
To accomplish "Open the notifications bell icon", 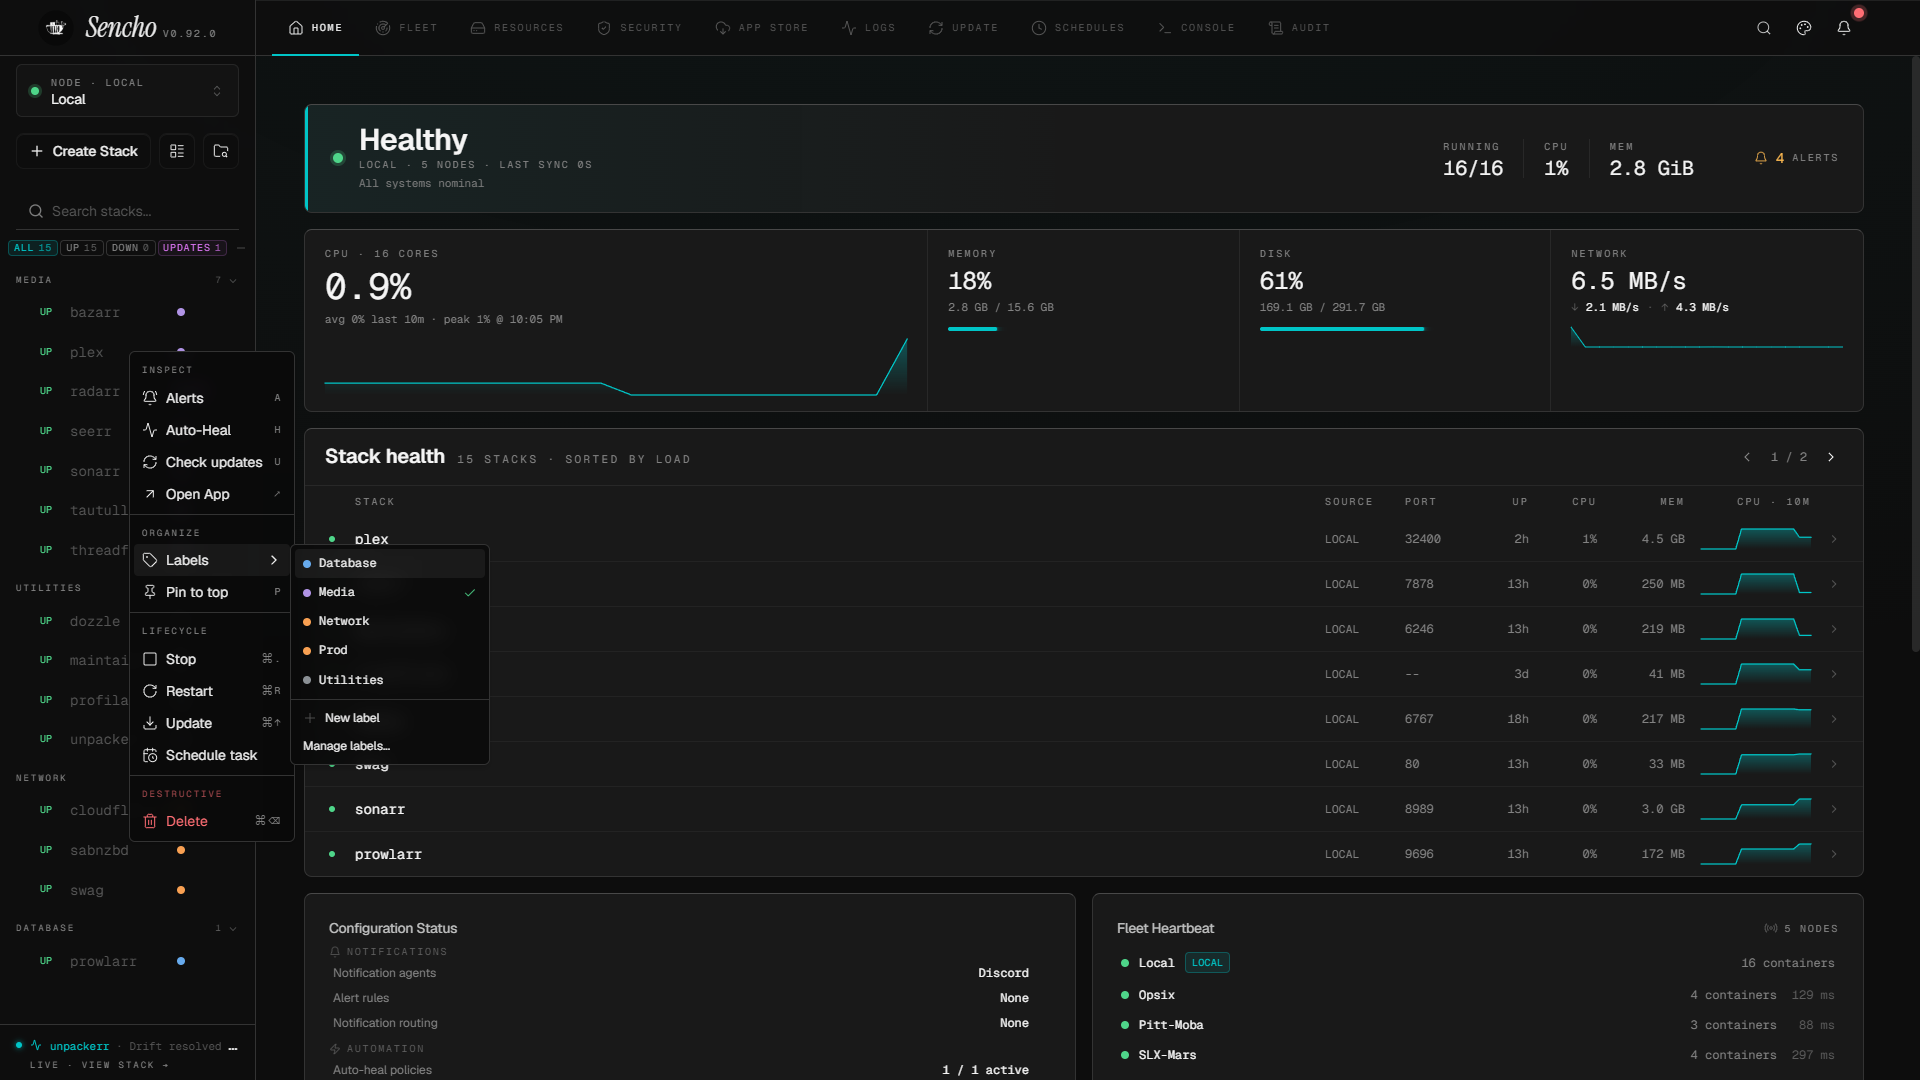I will click(1844, 28).
